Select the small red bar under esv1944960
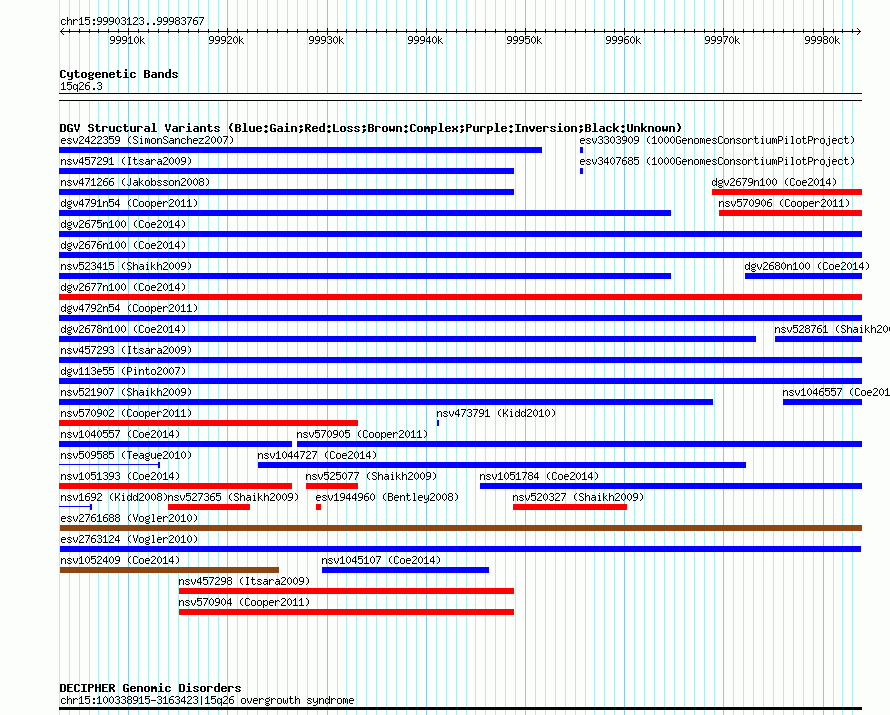Screen dimensions: 890x715 point(318,507)
